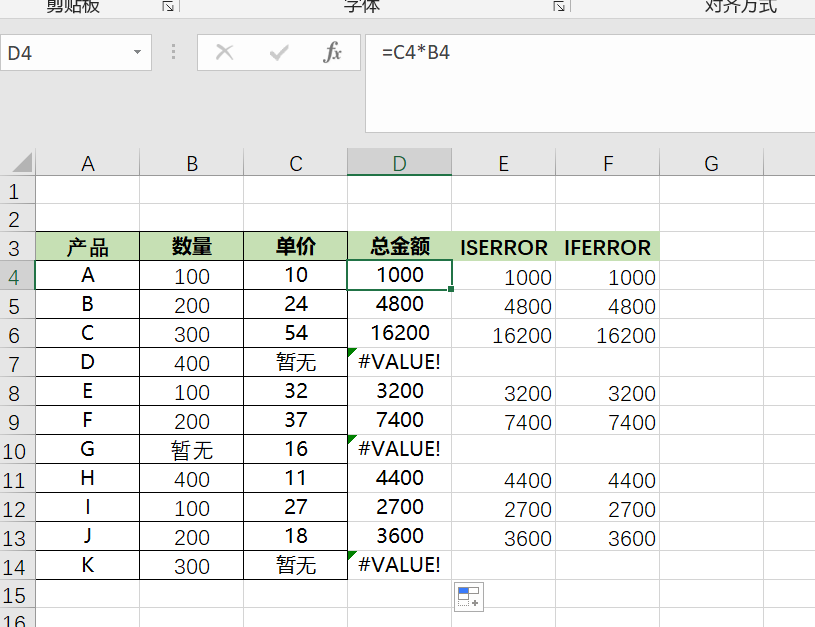This screenshot has height=627, width=815.
Task: Click 暂无 in unit price row 7
Action: click(x=296, y=362)
